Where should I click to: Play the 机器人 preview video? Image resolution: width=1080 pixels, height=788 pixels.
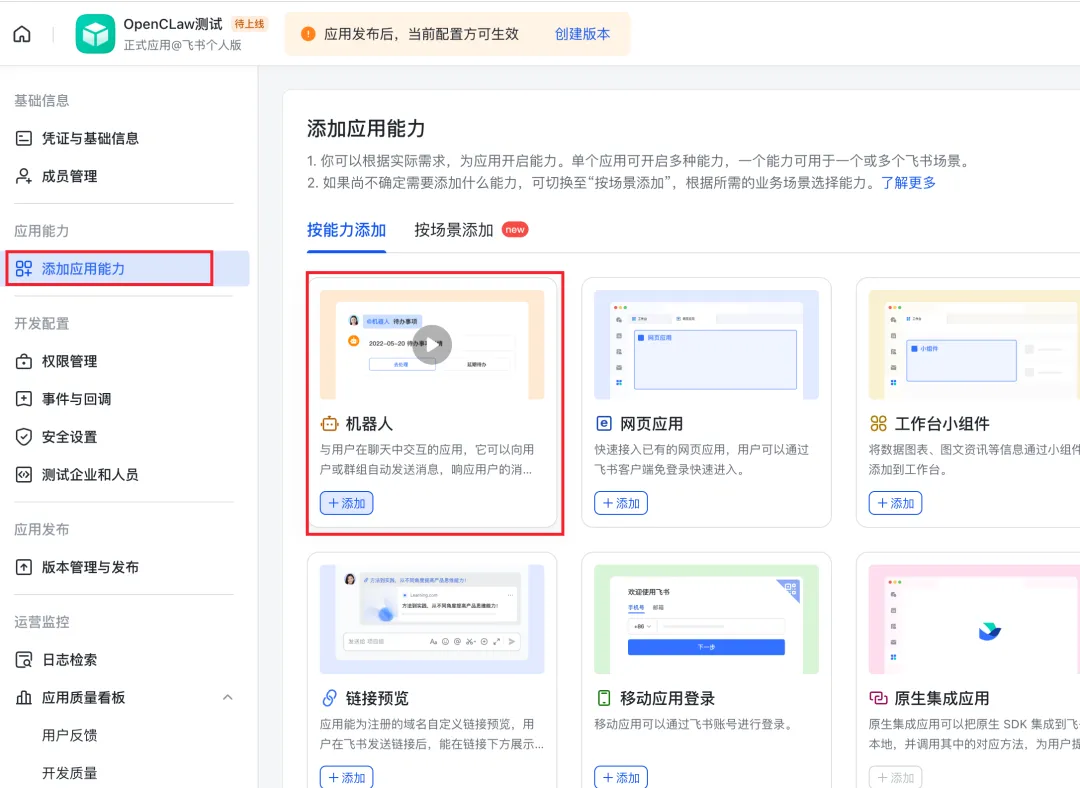coord(432,344)
